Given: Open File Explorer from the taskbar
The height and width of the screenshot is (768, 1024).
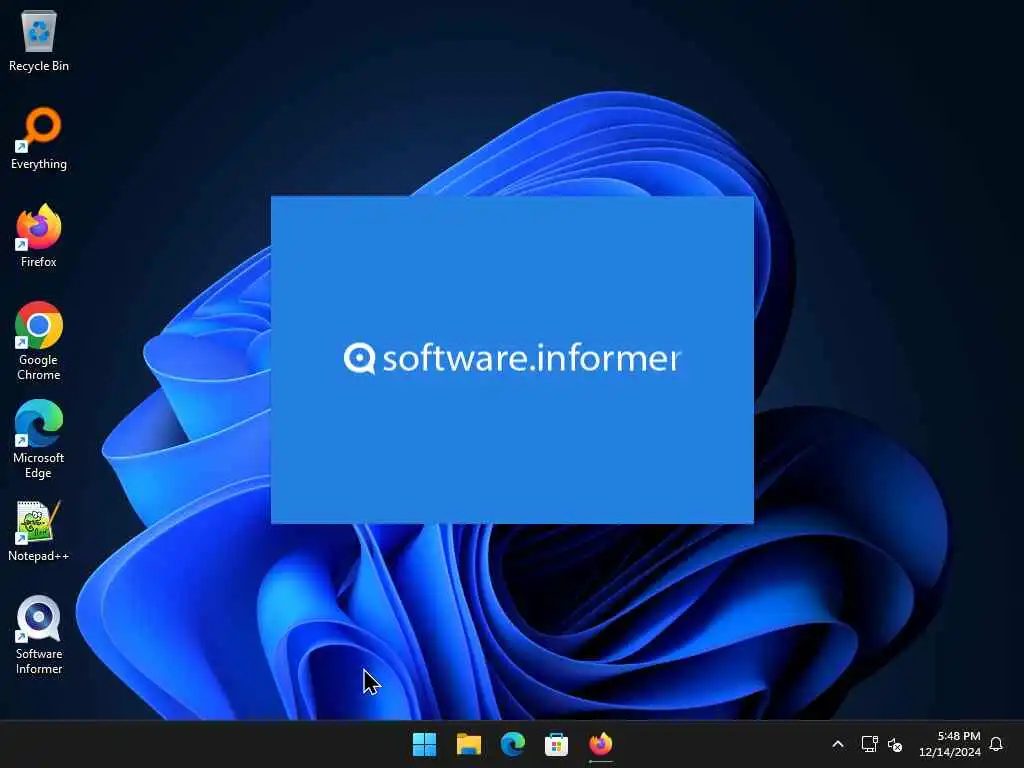Looking at the screenshot, I should tap(468, 744).
